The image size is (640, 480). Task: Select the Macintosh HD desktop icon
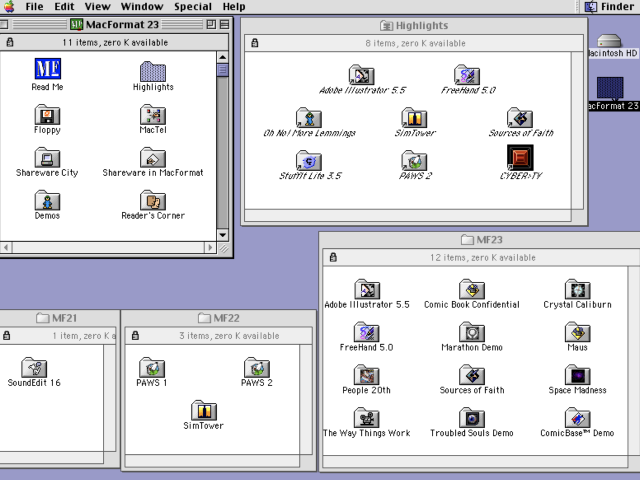point(609,41)
